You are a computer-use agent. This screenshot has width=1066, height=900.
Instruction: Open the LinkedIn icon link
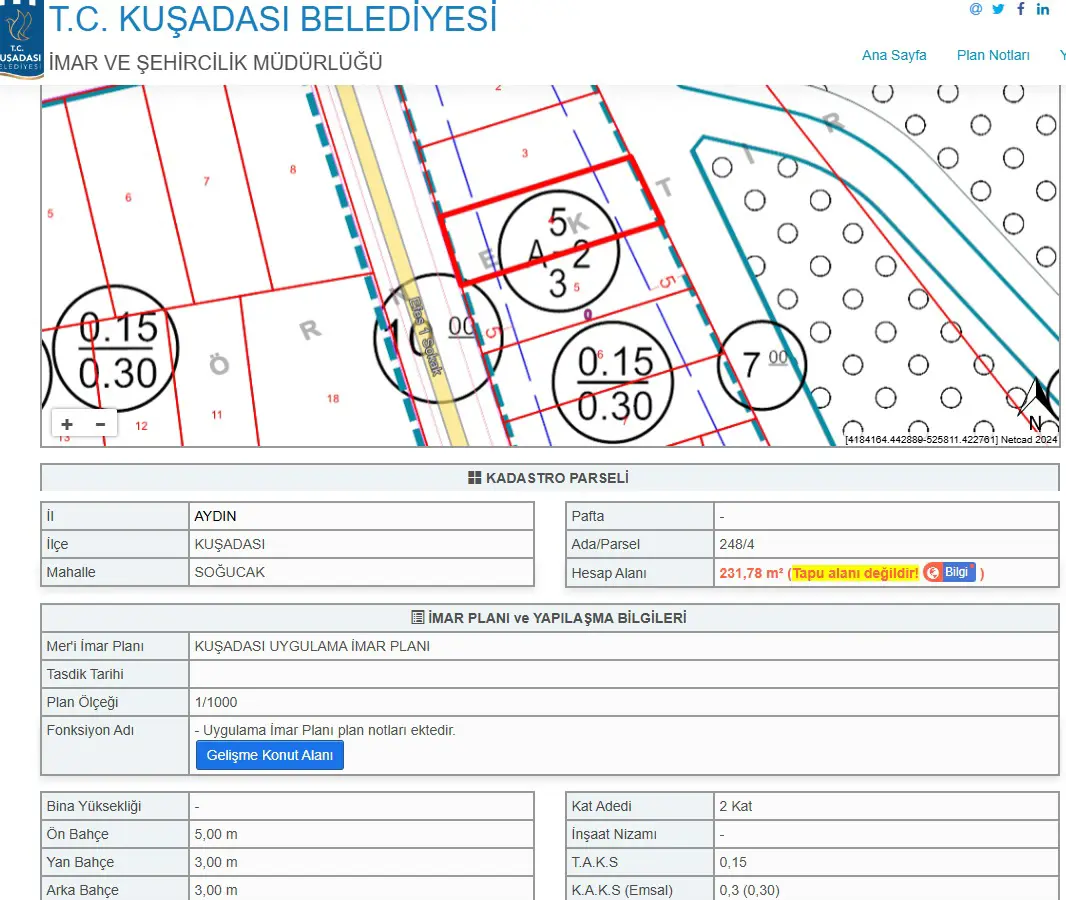click(x=1043, y=9)
